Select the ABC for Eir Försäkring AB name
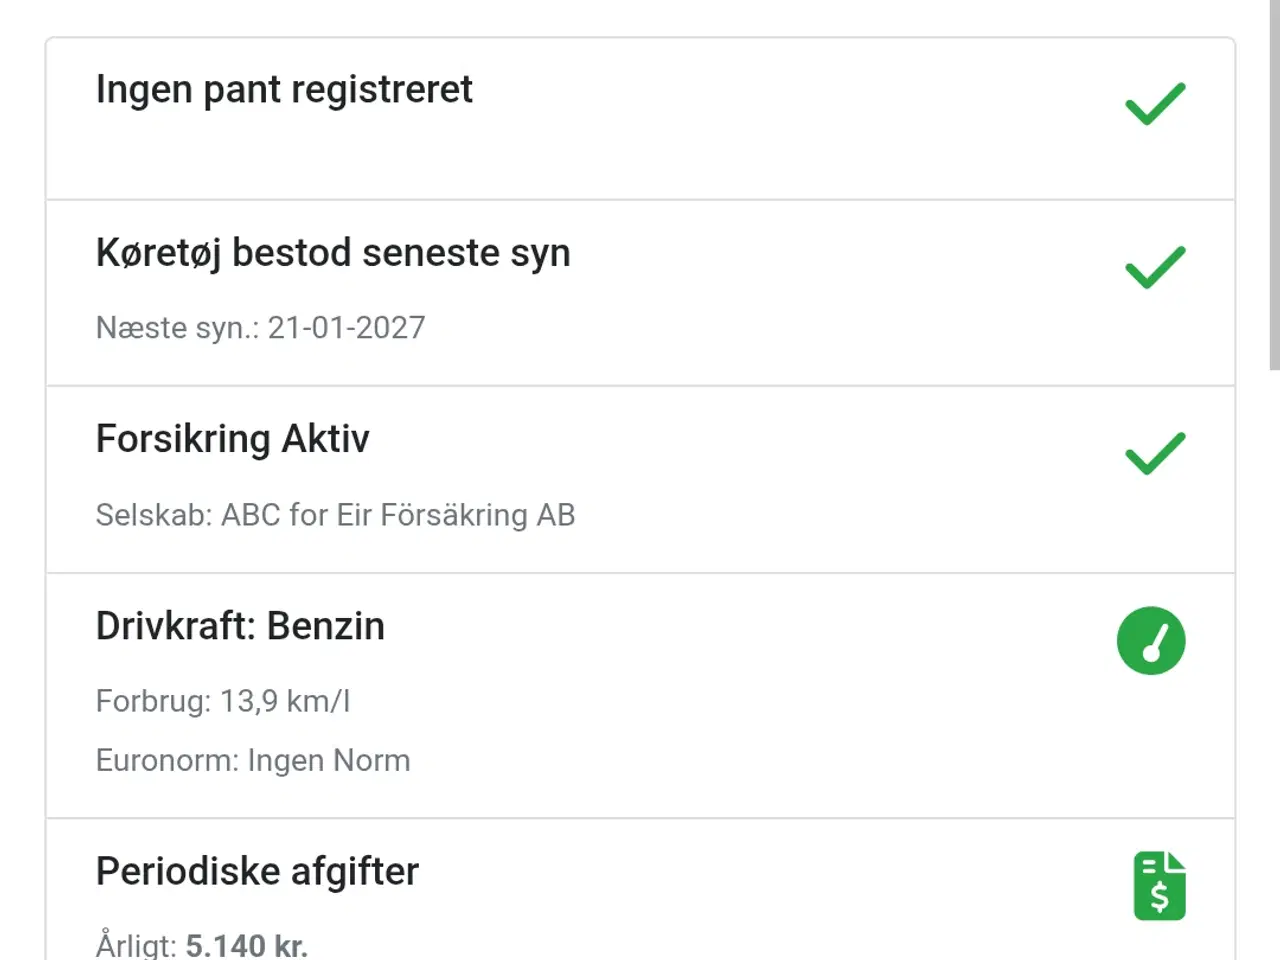Viewport: 1280px width, 960px height. [x=398, y=515]
